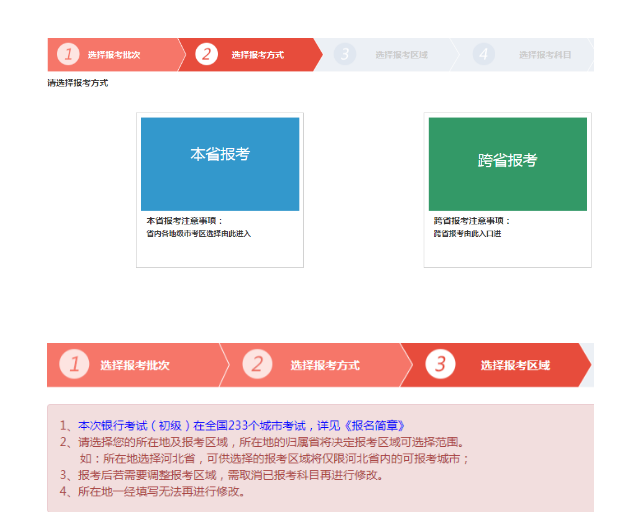This screenshot has height=526, width=623.
Task: Click the grayed number 4 step circle
Action: 484,54
